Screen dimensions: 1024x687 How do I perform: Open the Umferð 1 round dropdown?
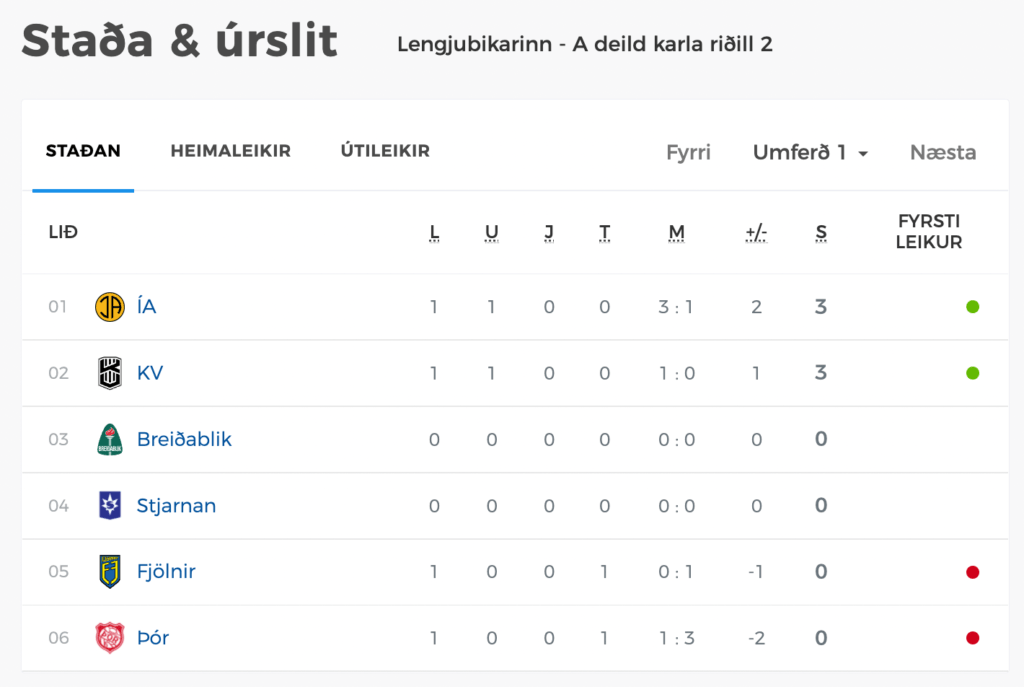810,152
